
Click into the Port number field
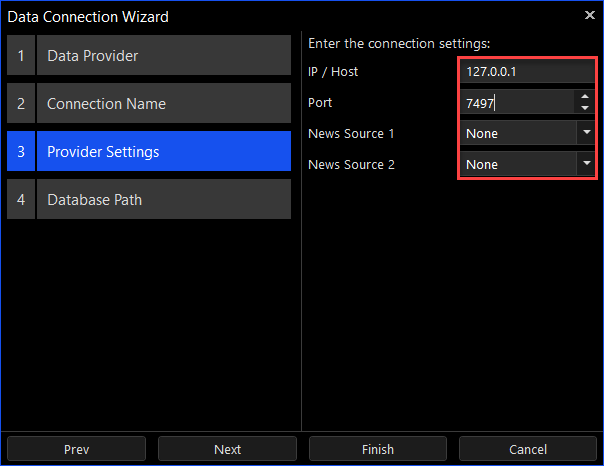tap(515, 102)
